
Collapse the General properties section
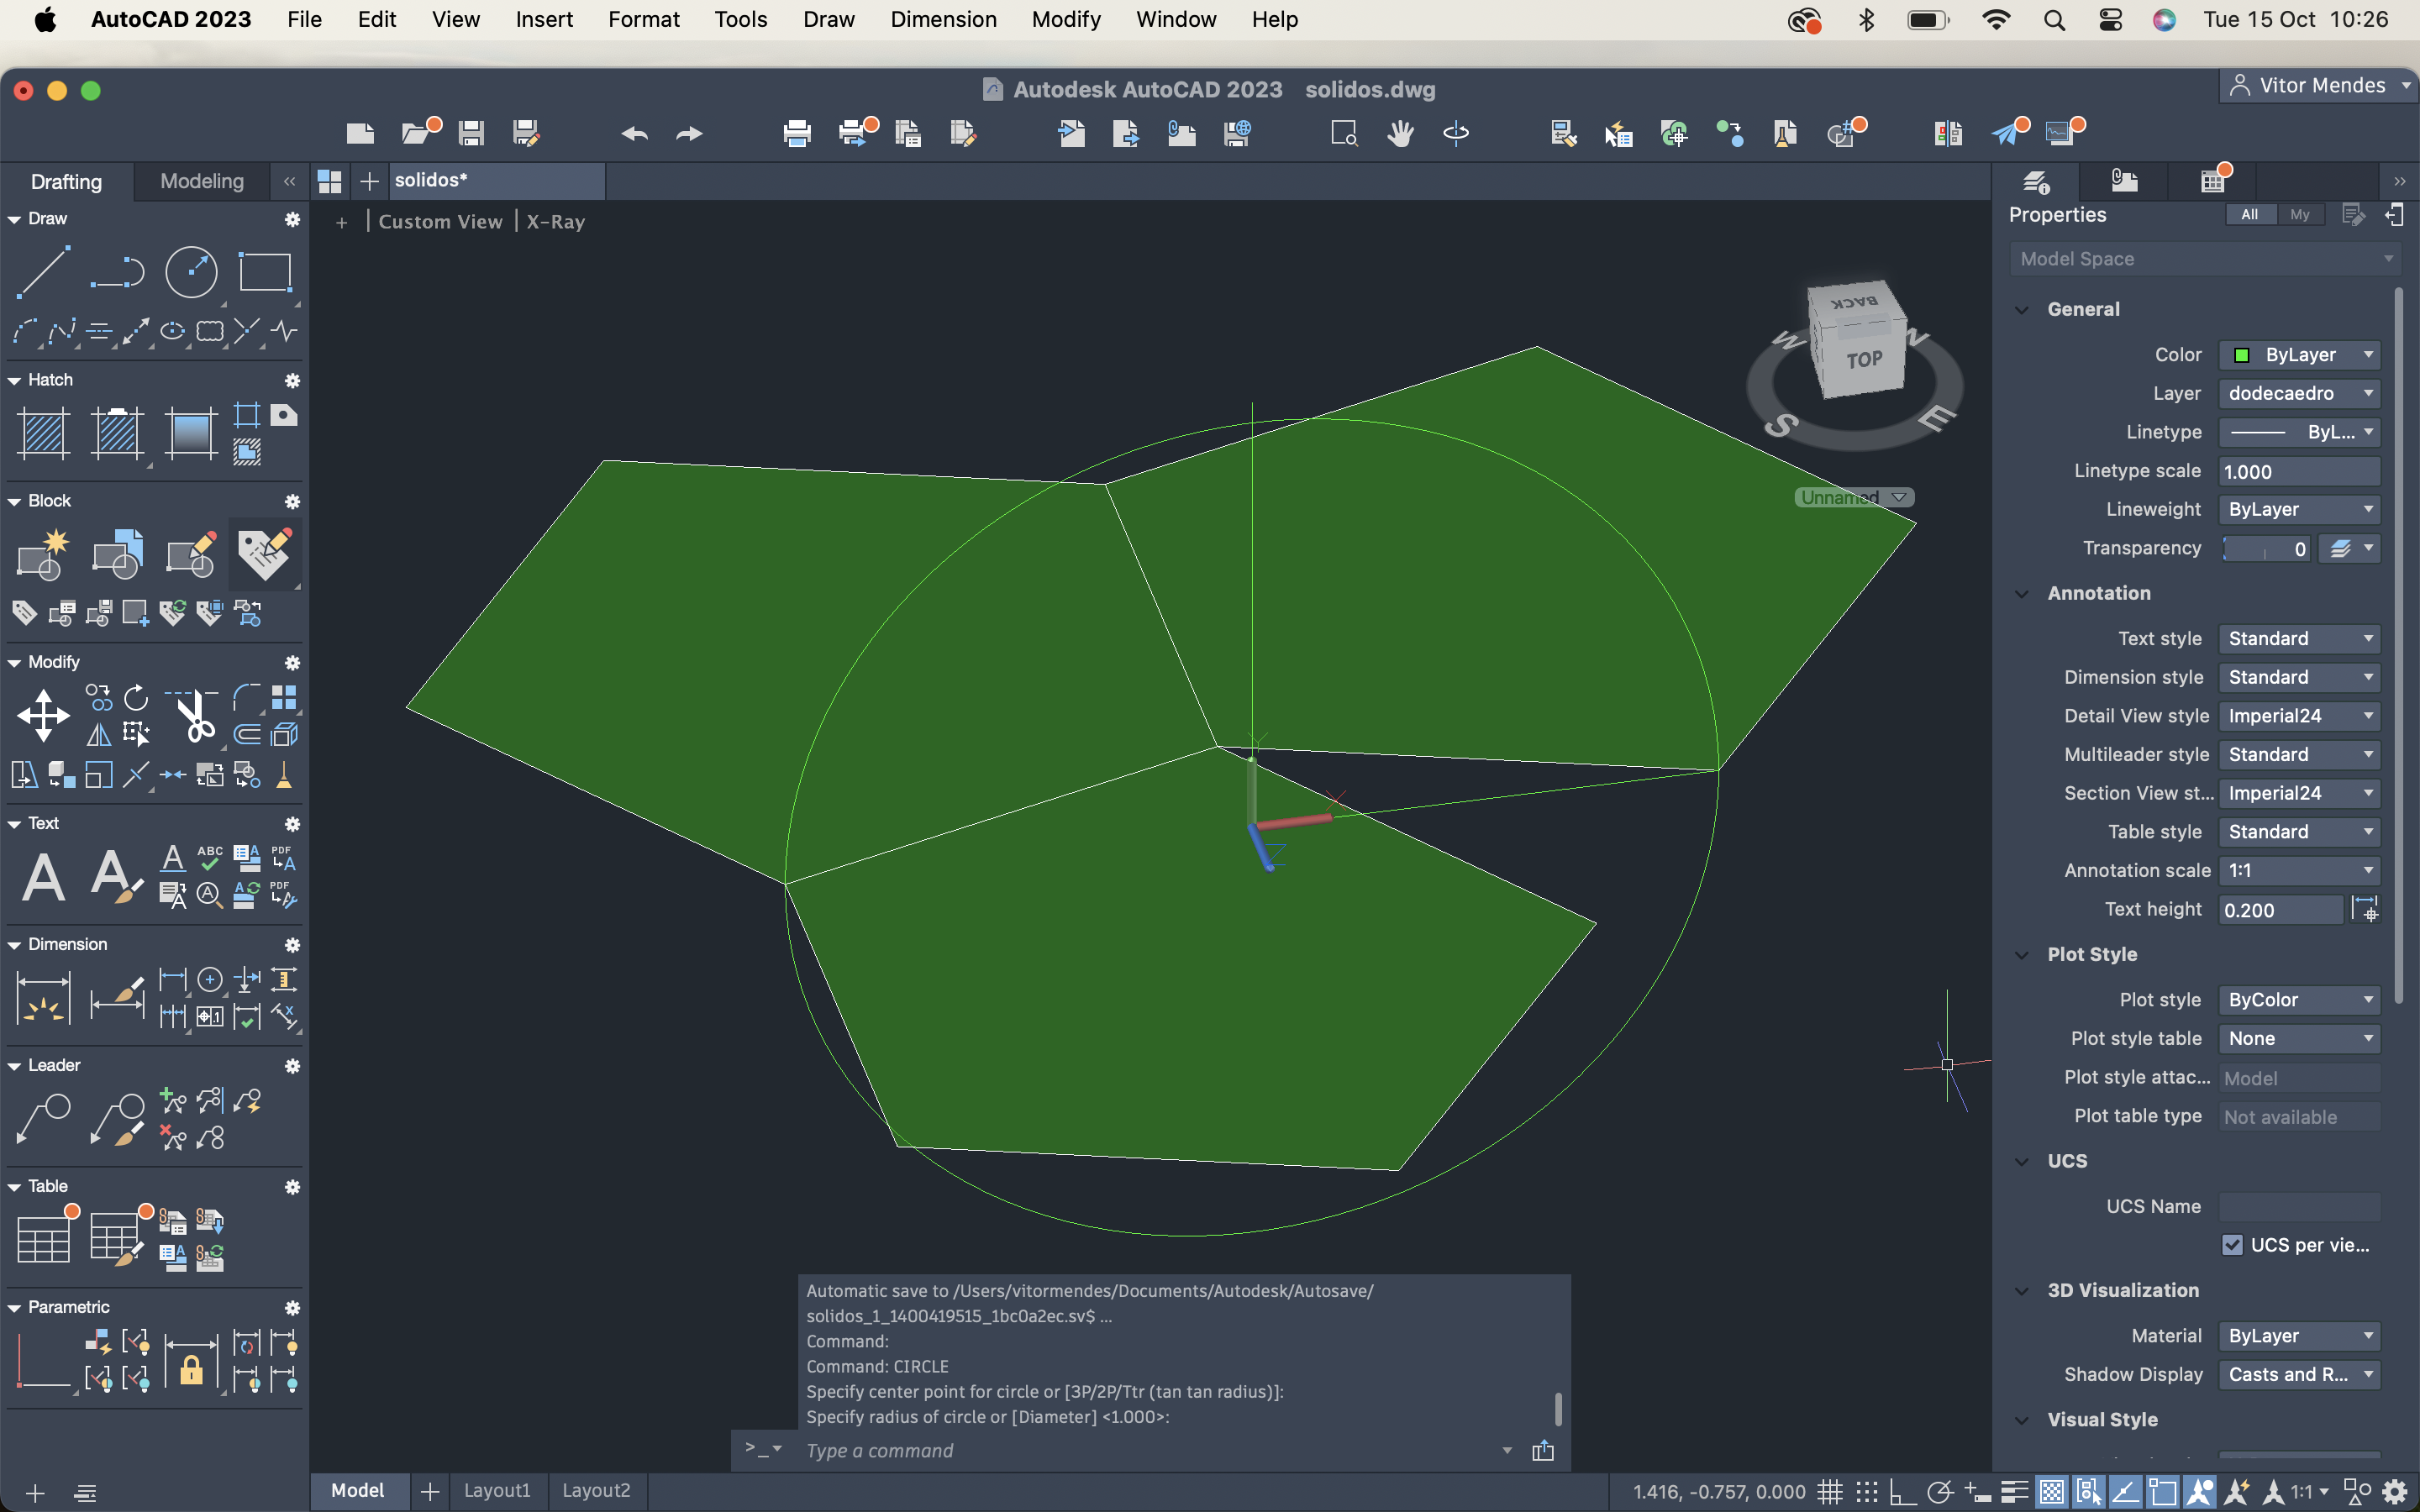[2022, 309]
